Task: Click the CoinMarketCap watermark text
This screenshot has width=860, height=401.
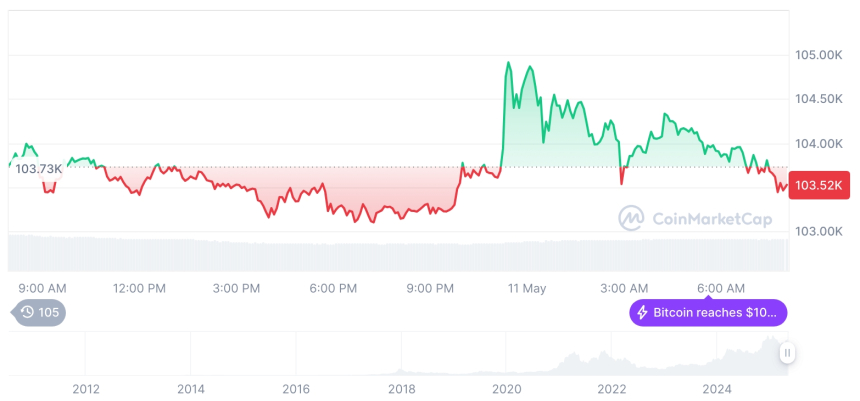Action: (711, 218)
